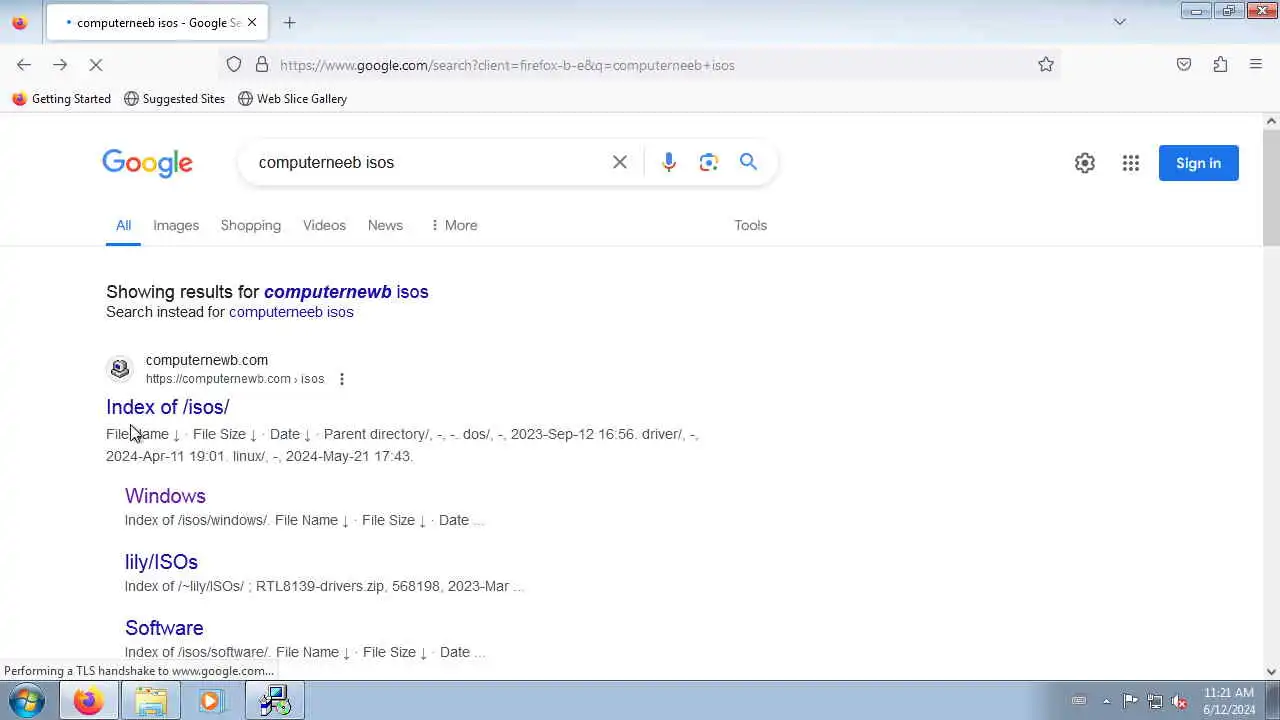Open the Index of /isos/ result
Image resolution: width=1280 pixels, height=720 pixels.
coord(168,407)
